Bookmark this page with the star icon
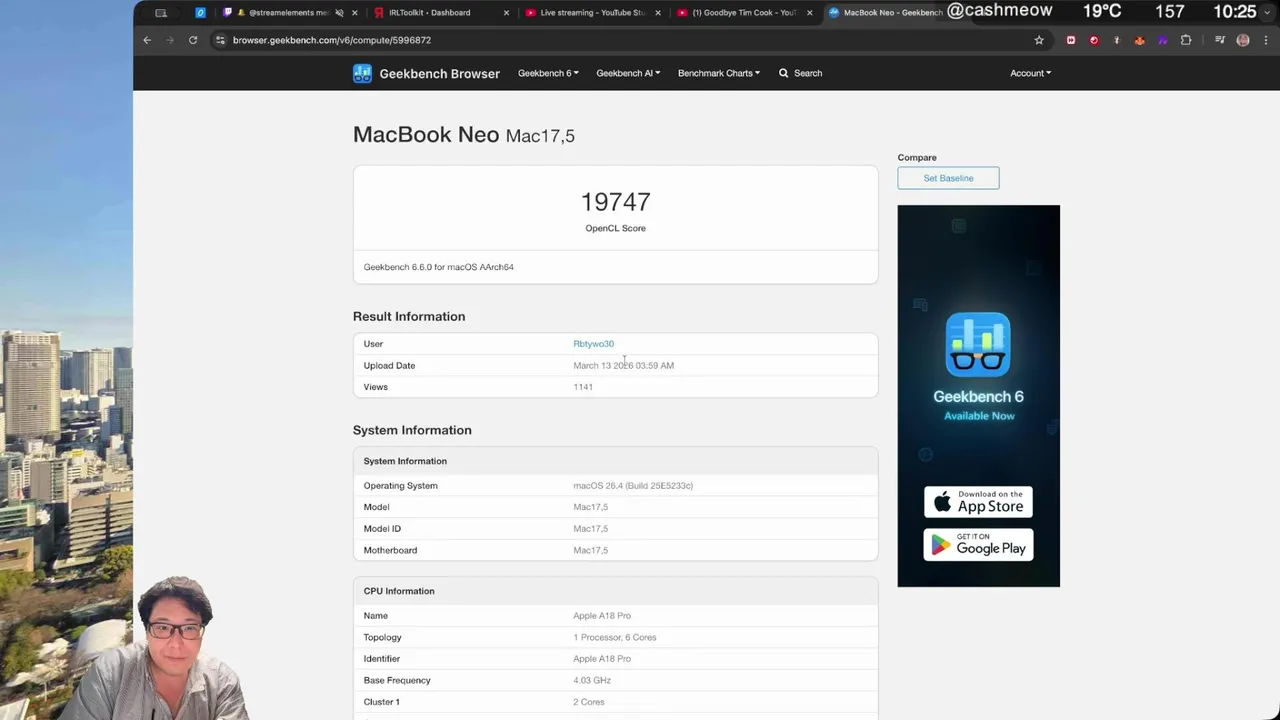Screen dimensions: 1280x720 pyautogui.click(x=1039, y=40)
